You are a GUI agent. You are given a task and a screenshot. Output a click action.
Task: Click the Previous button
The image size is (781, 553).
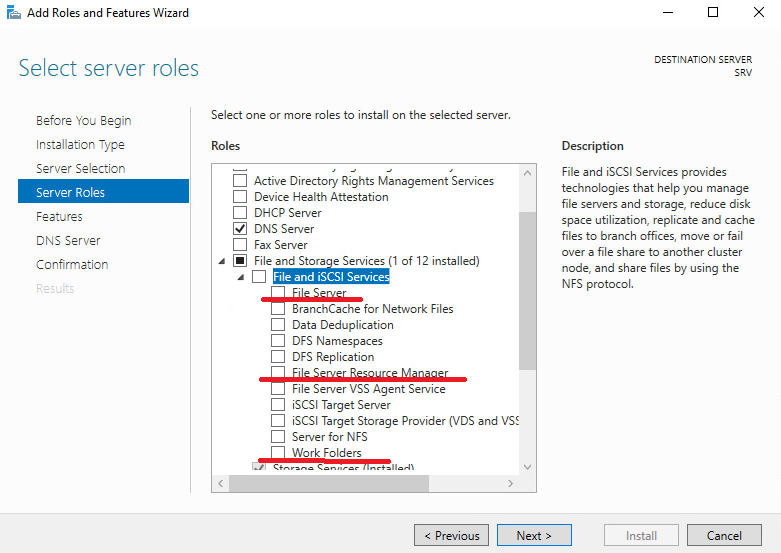tap(451, 535)
